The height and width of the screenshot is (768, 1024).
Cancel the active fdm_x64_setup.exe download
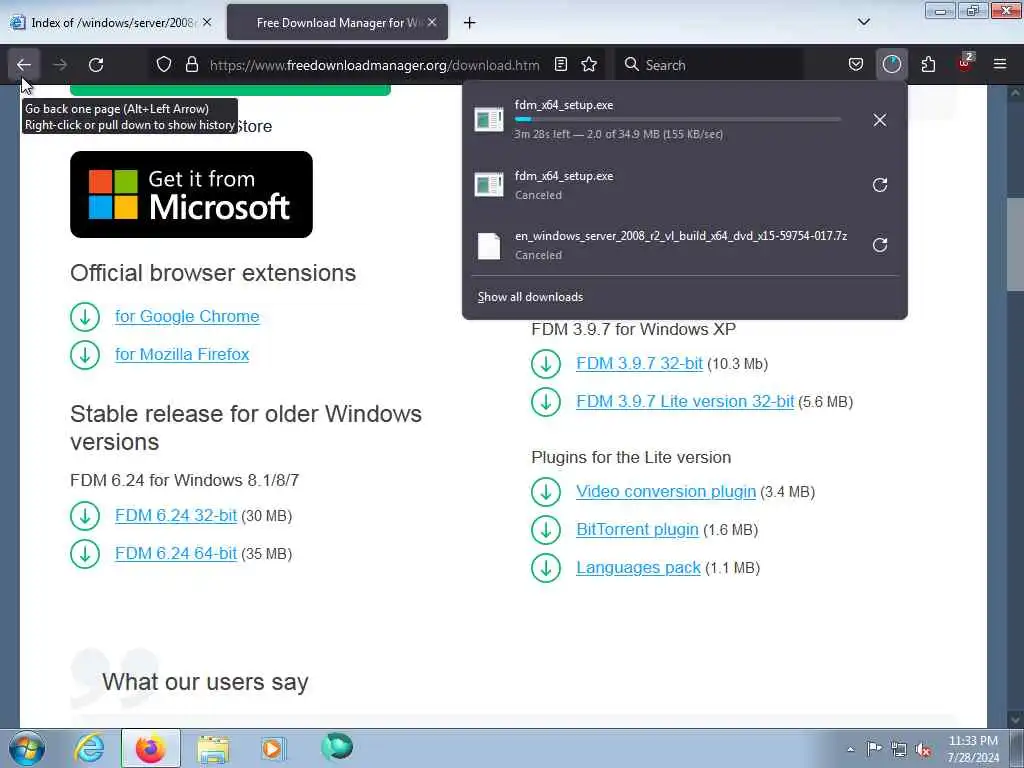click(880, 120)
